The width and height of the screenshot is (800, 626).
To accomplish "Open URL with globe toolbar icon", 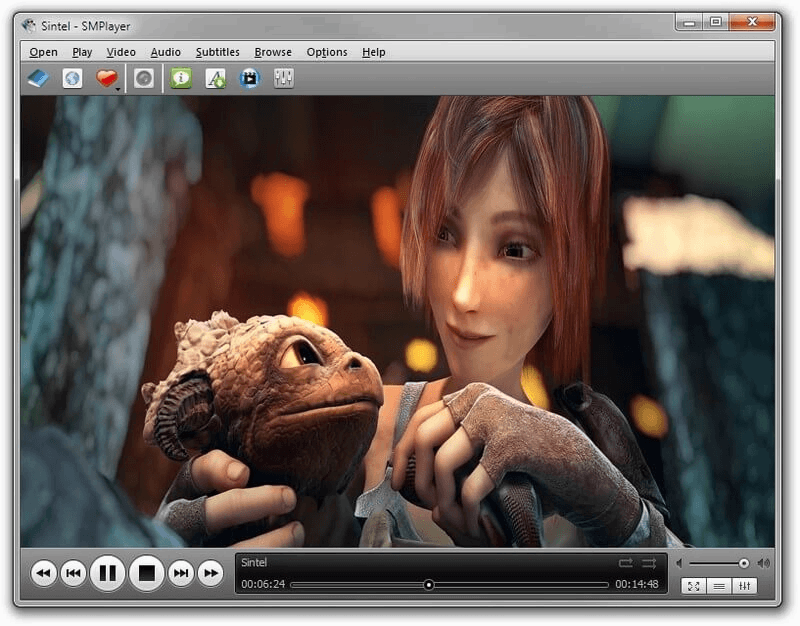I will click(72, 79).
